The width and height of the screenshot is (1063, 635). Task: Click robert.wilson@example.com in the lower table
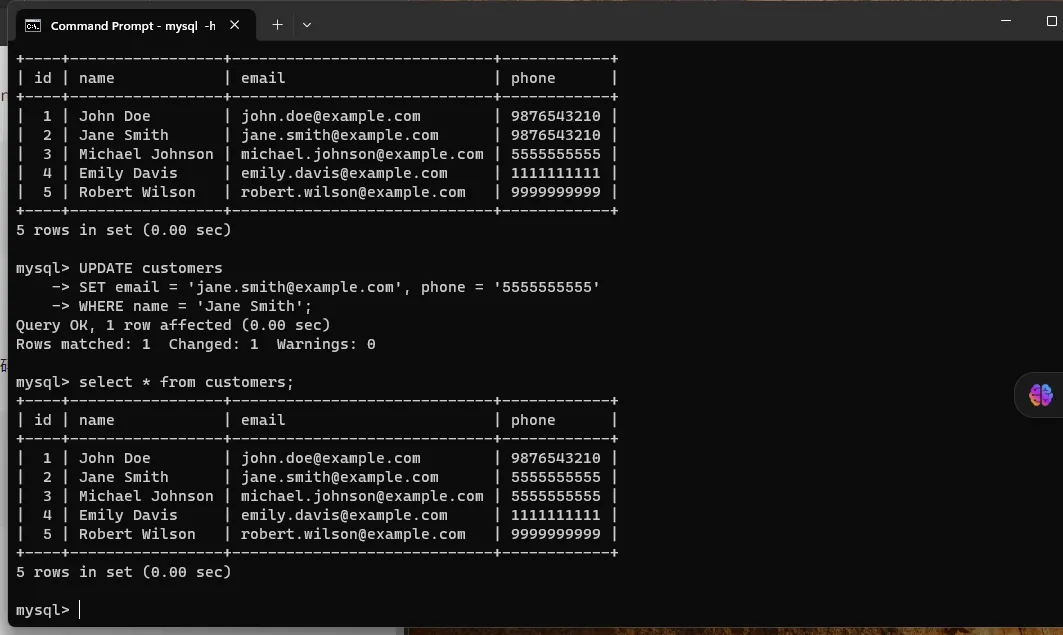pyautogui.click(x=352, y=534)
